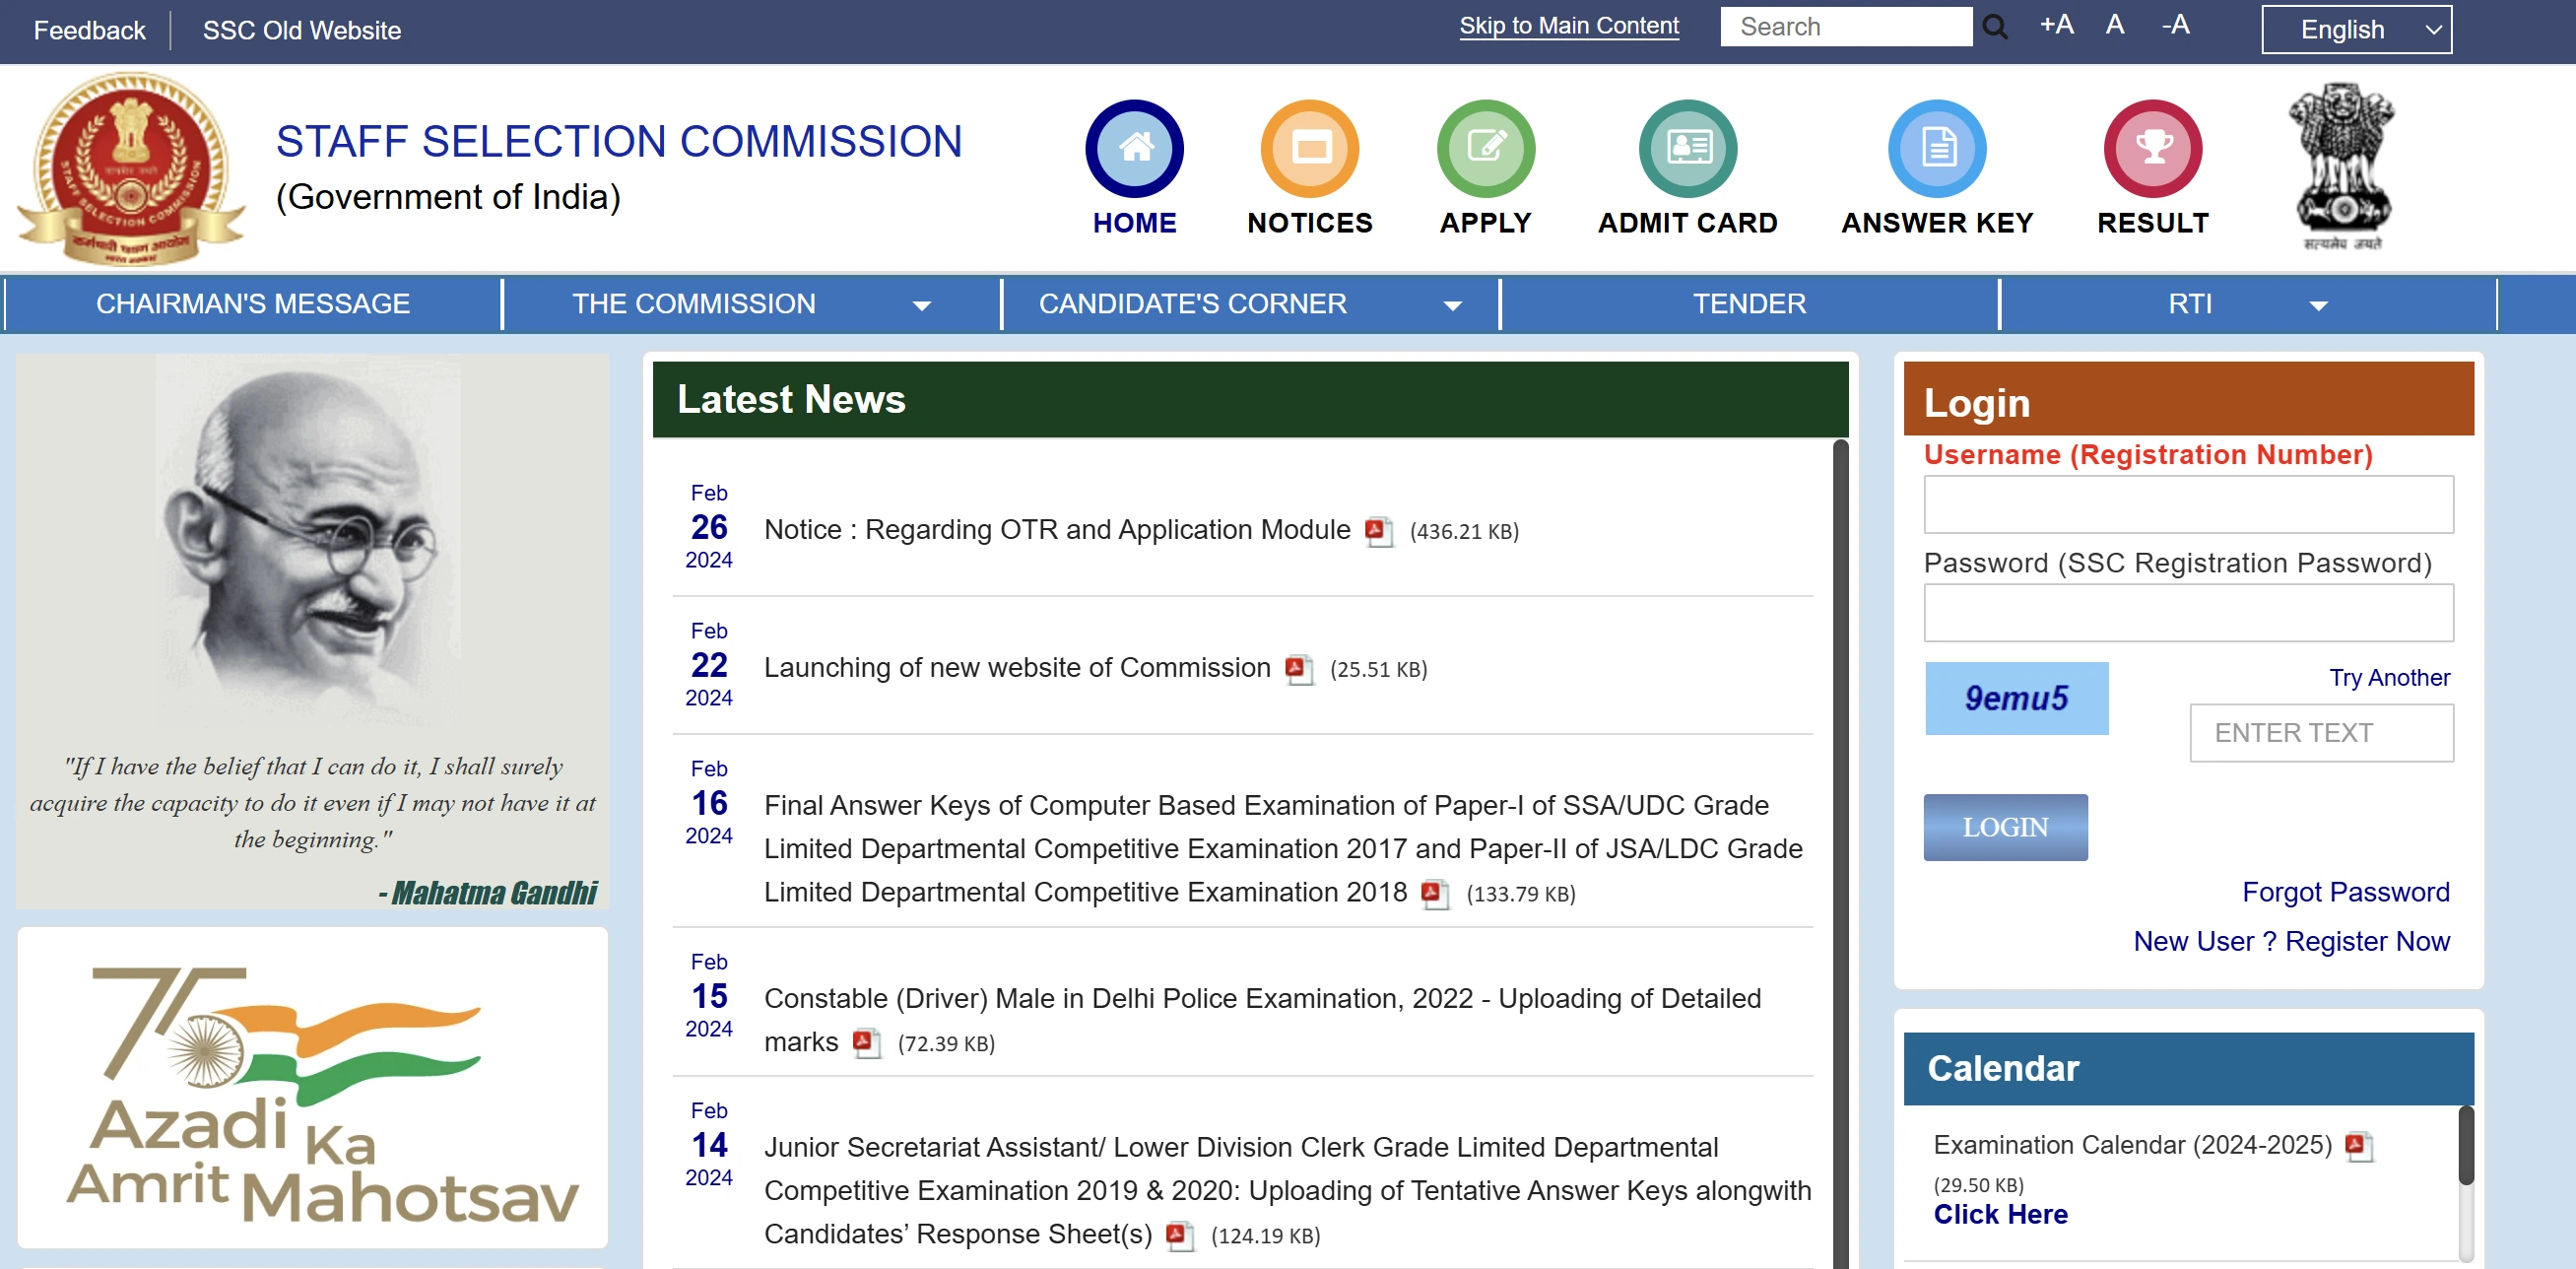Focus the Search input field
The width and height of the screenshot is (2576, 1269).
(x=1846, y=27)
